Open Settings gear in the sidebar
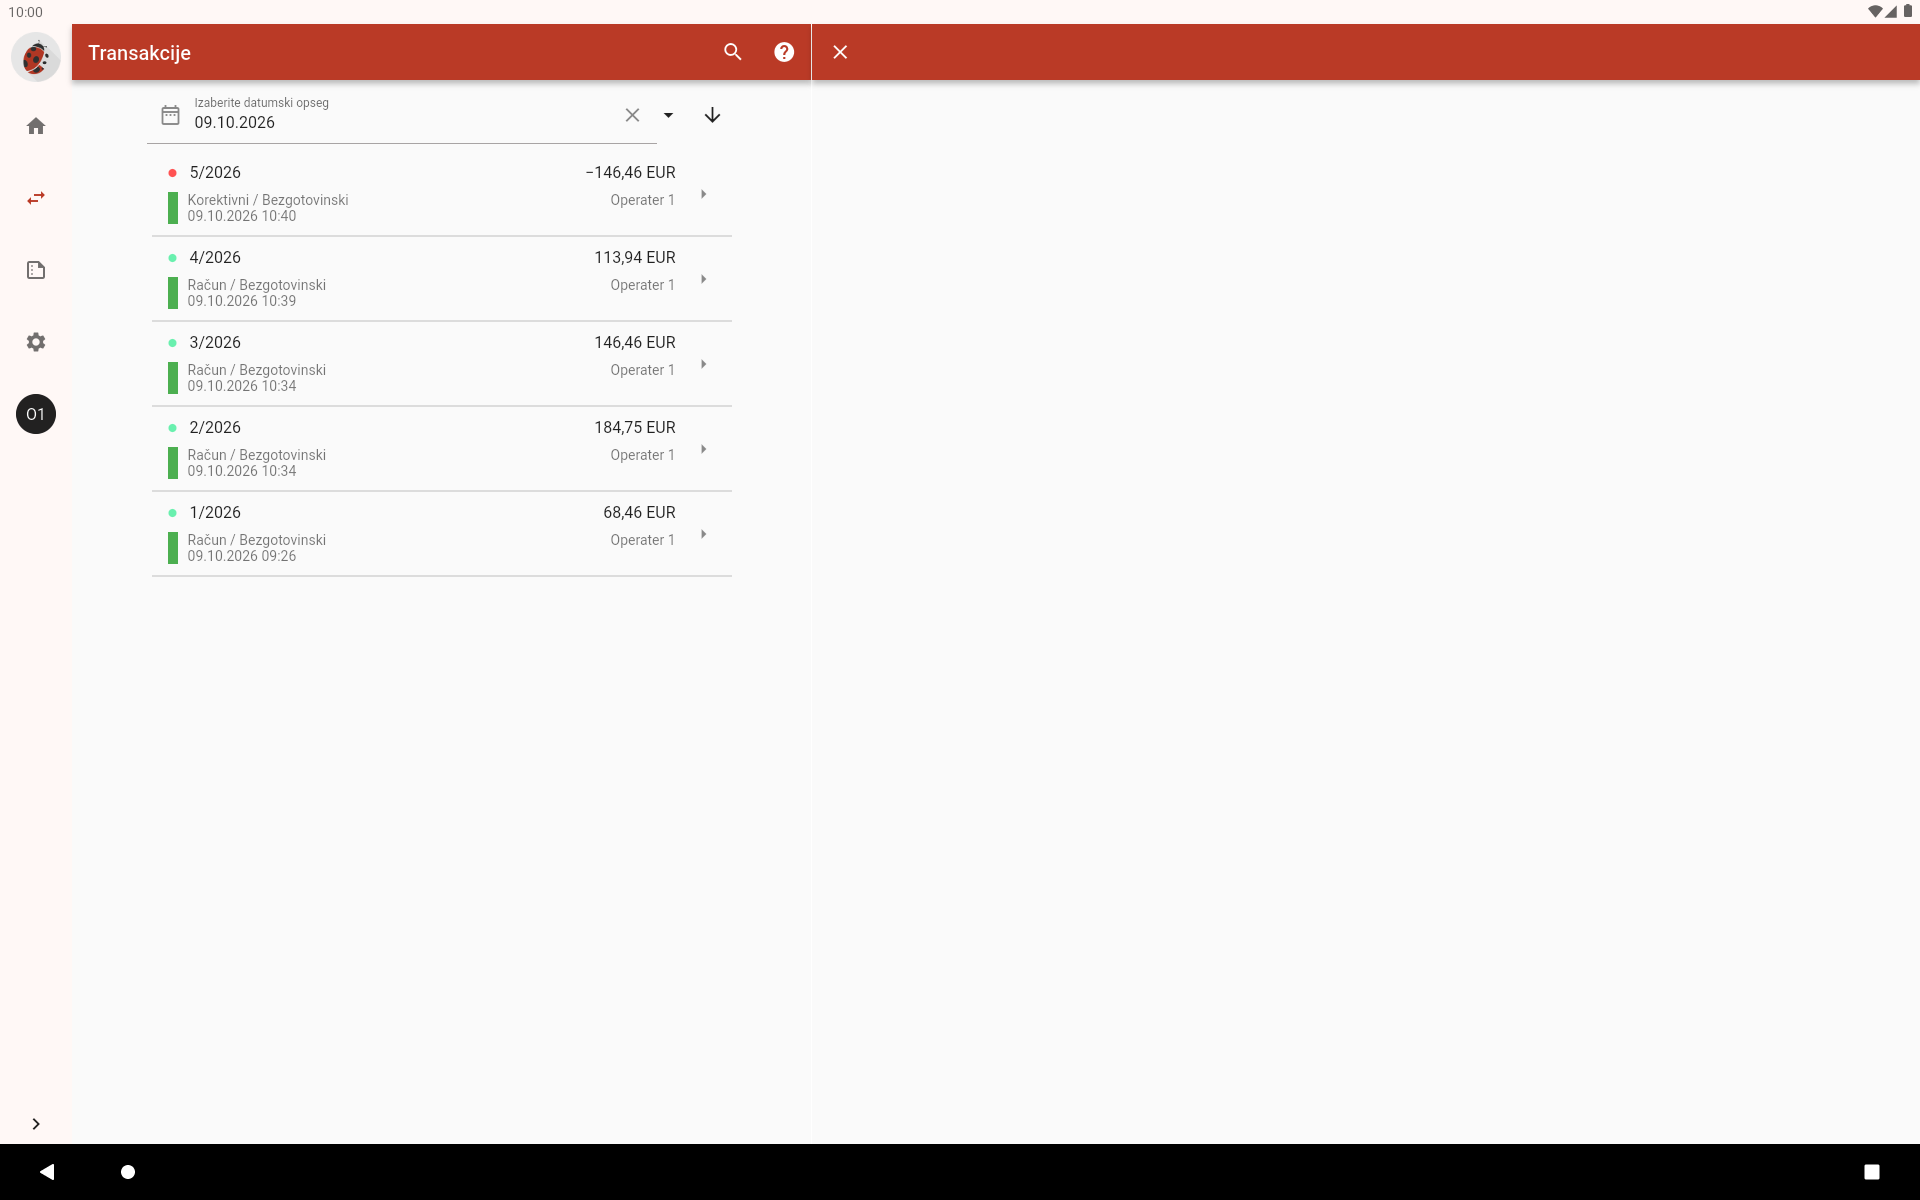The width and height of the screenshot is (1920, 1200). coord(36,342)
